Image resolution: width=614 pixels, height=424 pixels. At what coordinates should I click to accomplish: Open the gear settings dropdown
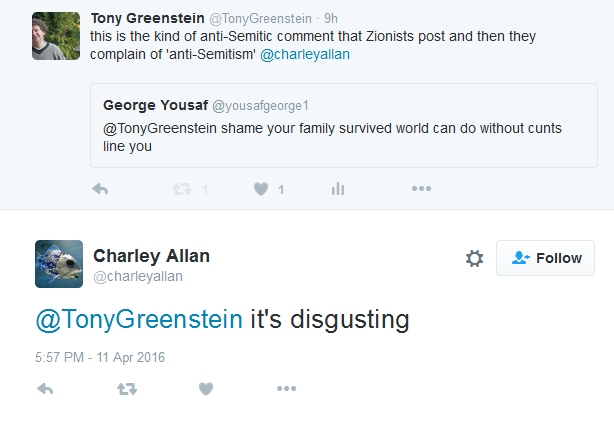tap(474, 258)
